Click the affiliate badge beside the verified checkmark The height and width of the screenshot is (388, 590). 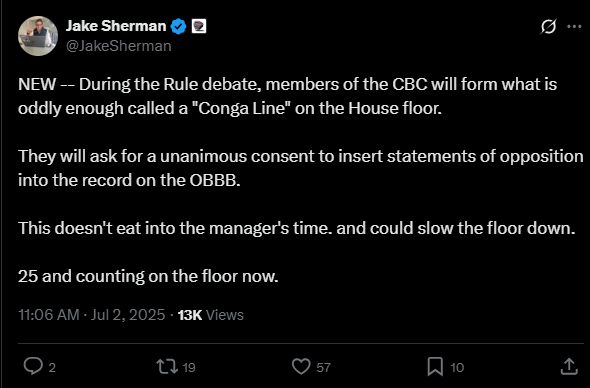coord(199,26)
